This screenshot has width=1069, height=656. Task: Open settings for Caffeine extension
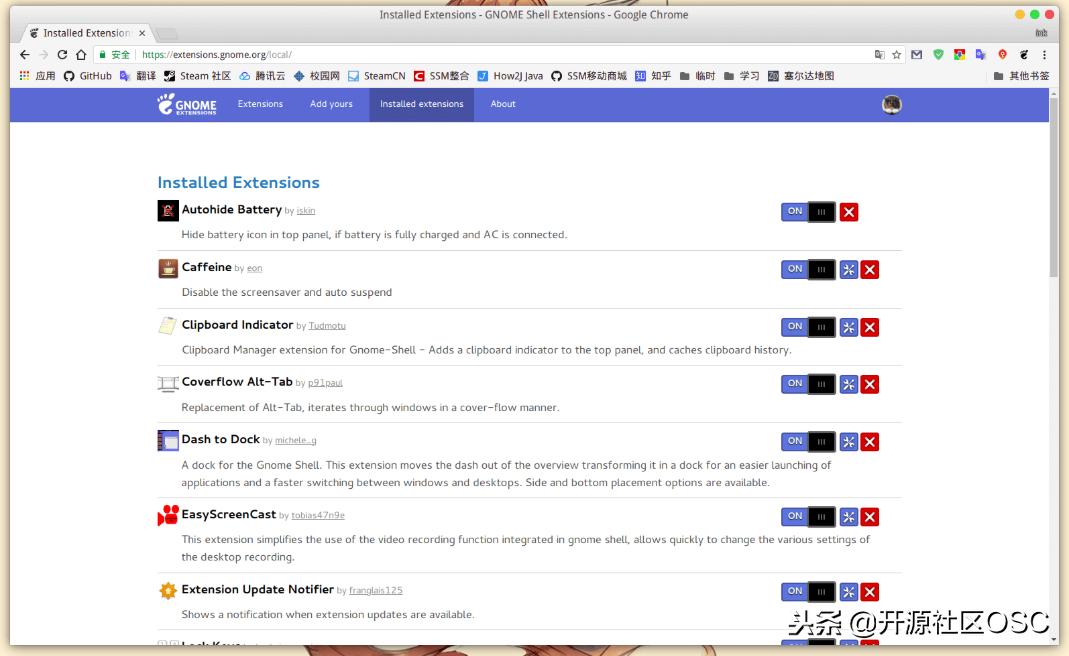point(848,269)
